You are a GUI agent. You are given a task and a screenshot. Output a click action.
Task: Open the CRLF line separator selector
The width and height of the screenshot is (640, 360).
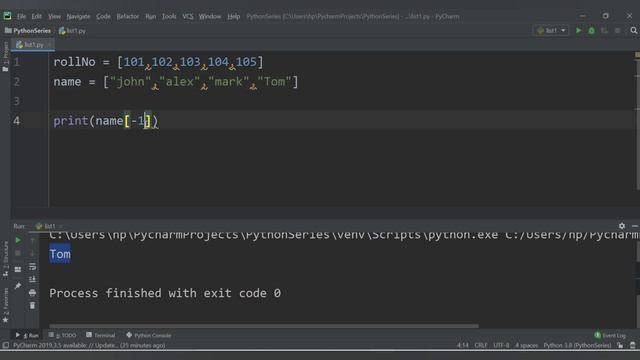[480, 345]
